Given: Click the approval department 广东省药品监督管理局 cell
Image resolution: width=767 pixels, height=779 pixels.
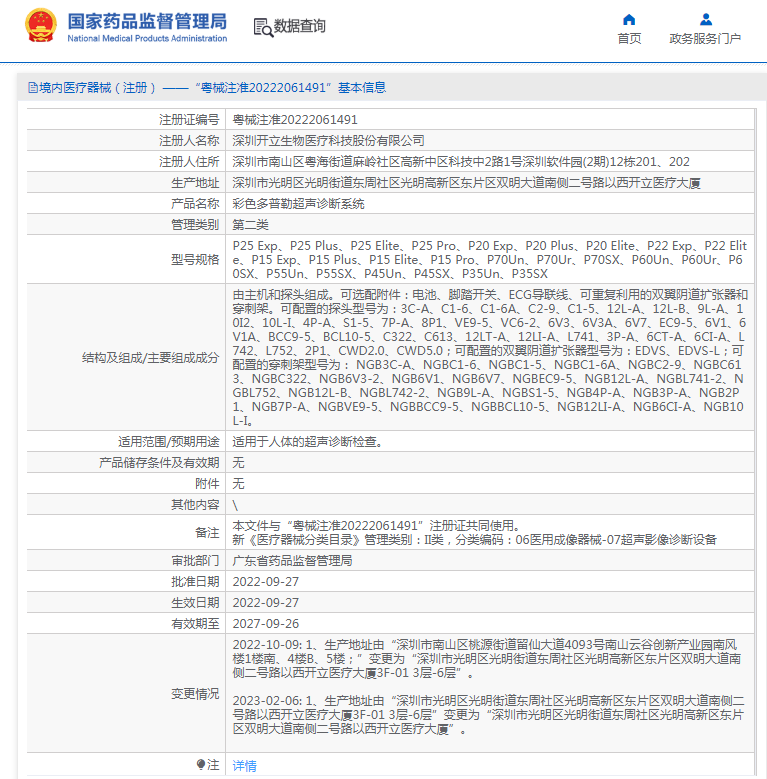Looking at the screenshot, I should (490, 560).
